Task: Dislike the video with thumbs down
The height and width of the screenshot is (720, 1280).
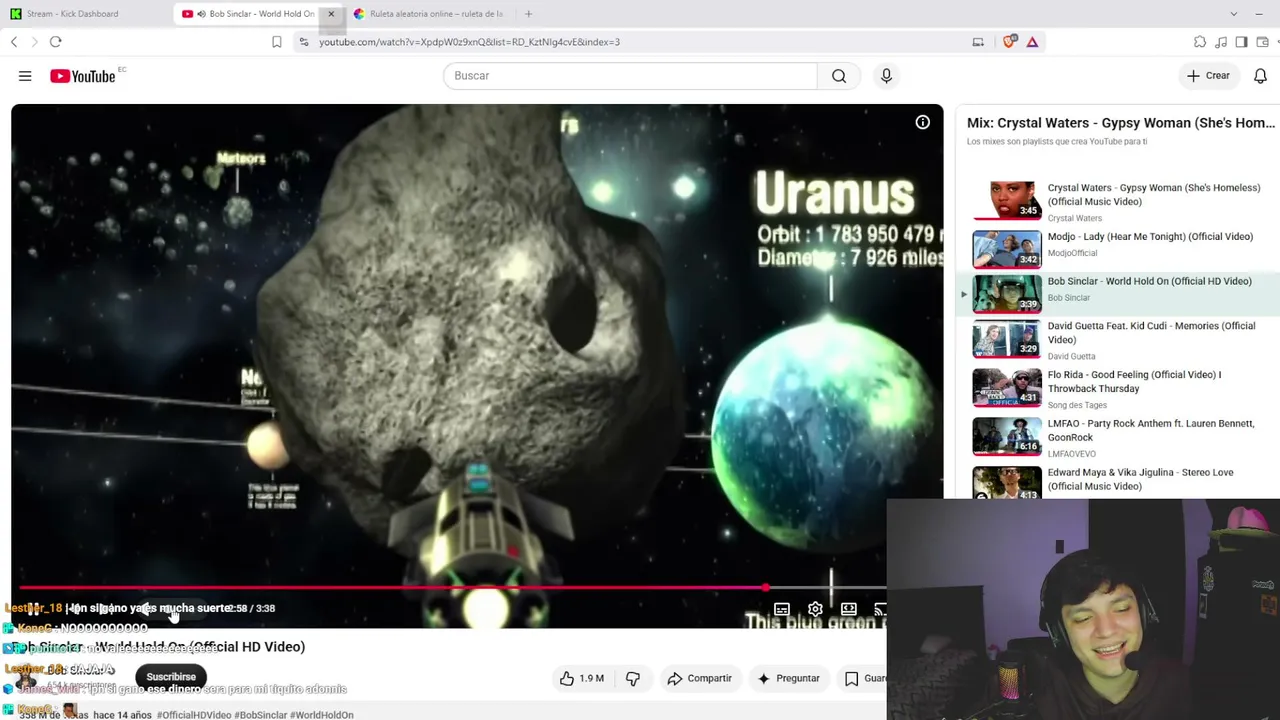Action: pyautogui.click(x=632, y=678)
